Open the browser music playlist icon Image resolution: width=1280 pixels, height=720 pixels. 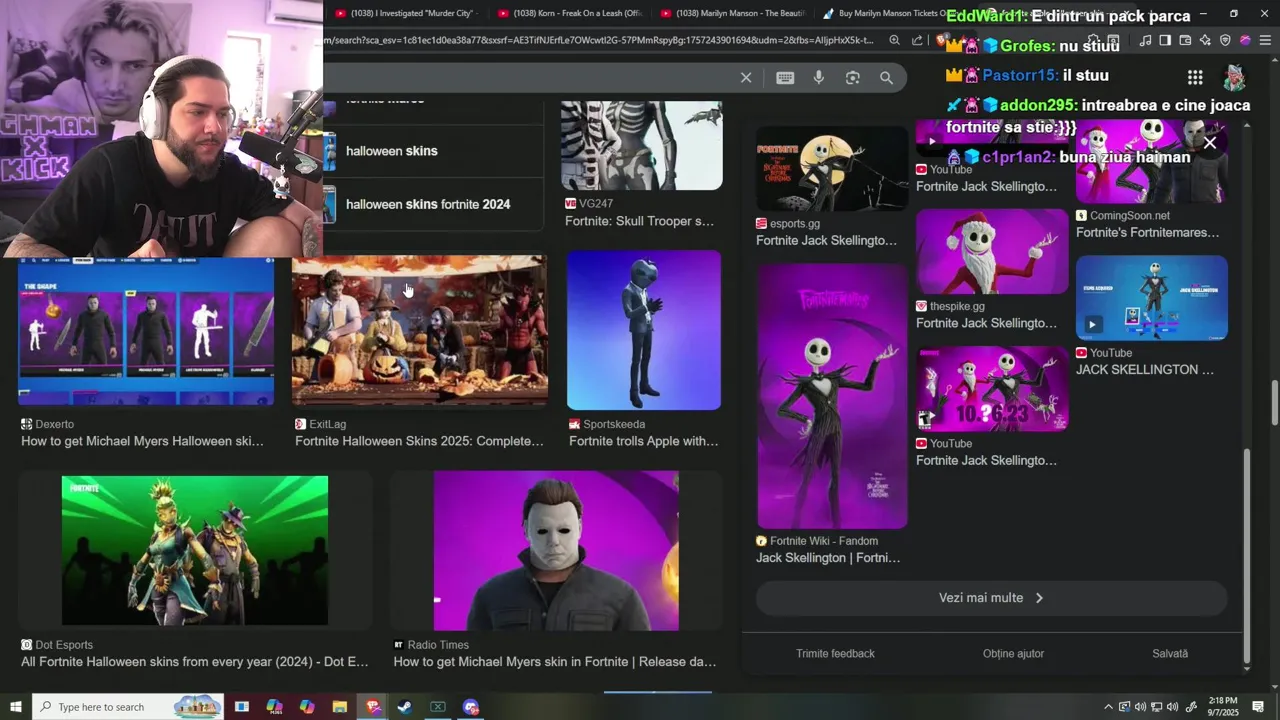1146,40
